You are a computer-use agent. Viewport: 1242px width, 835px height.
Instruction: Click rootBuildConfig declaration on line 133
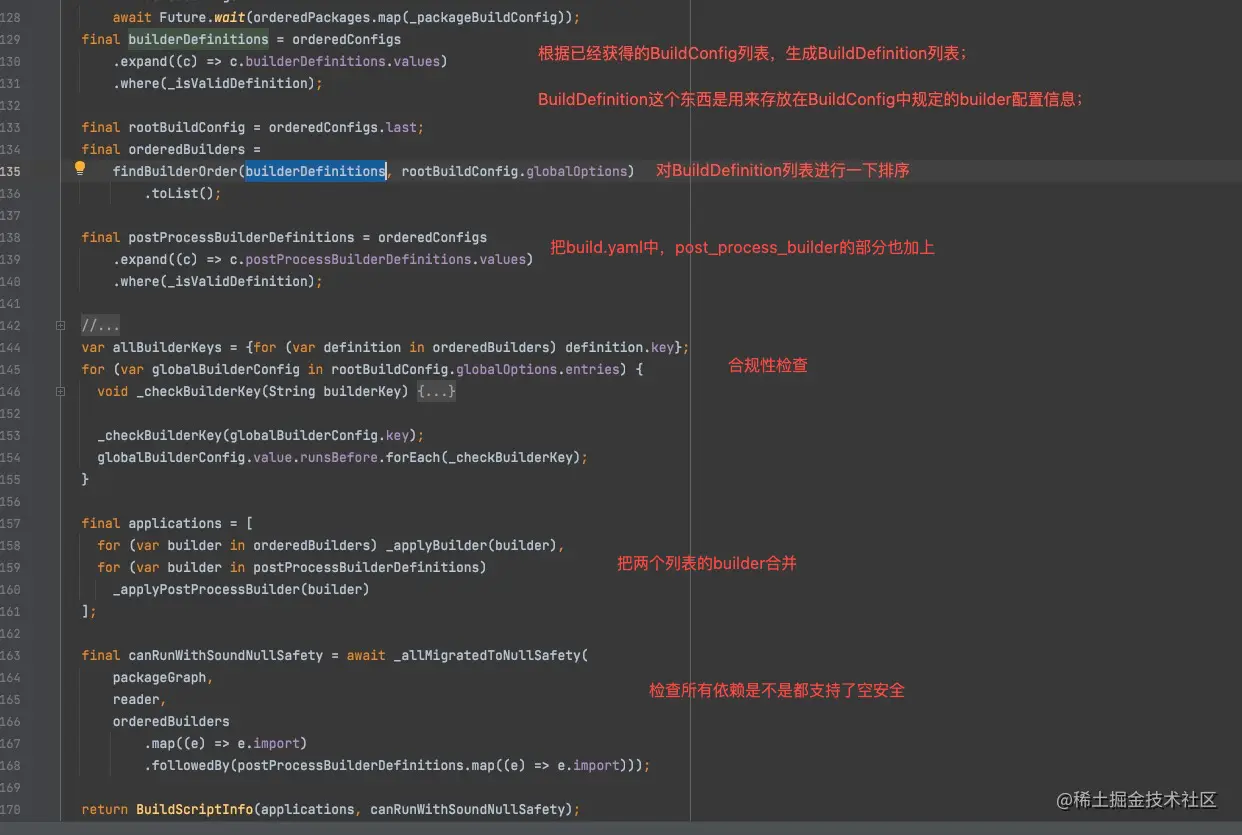(x=186, y=127)
